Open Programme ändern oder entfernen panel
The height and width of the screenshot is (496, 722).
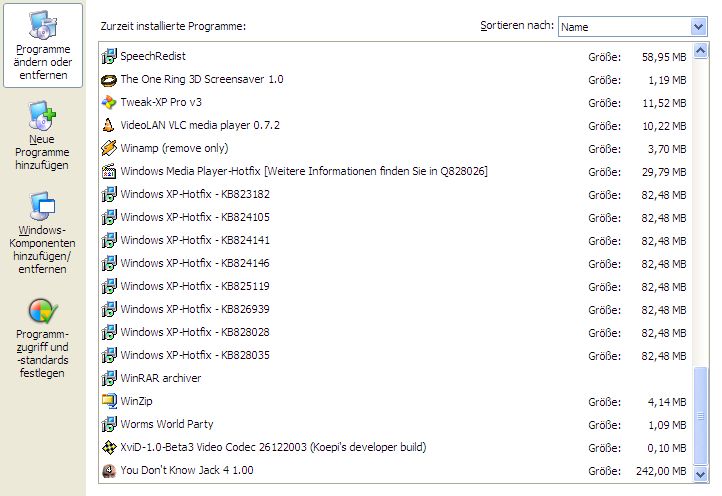[43, 45]
